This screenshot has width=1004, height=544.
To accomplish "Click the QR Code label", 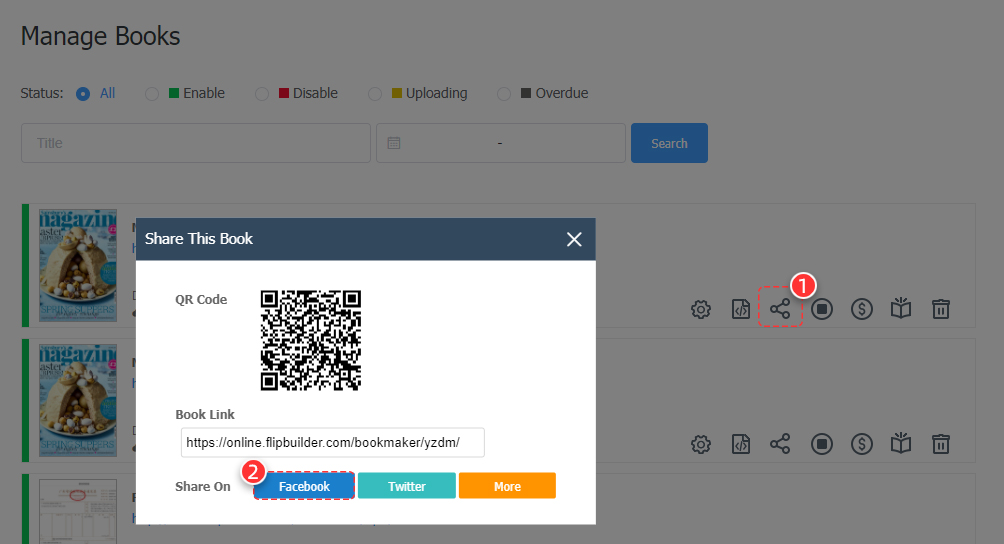I will click(201, 300).
